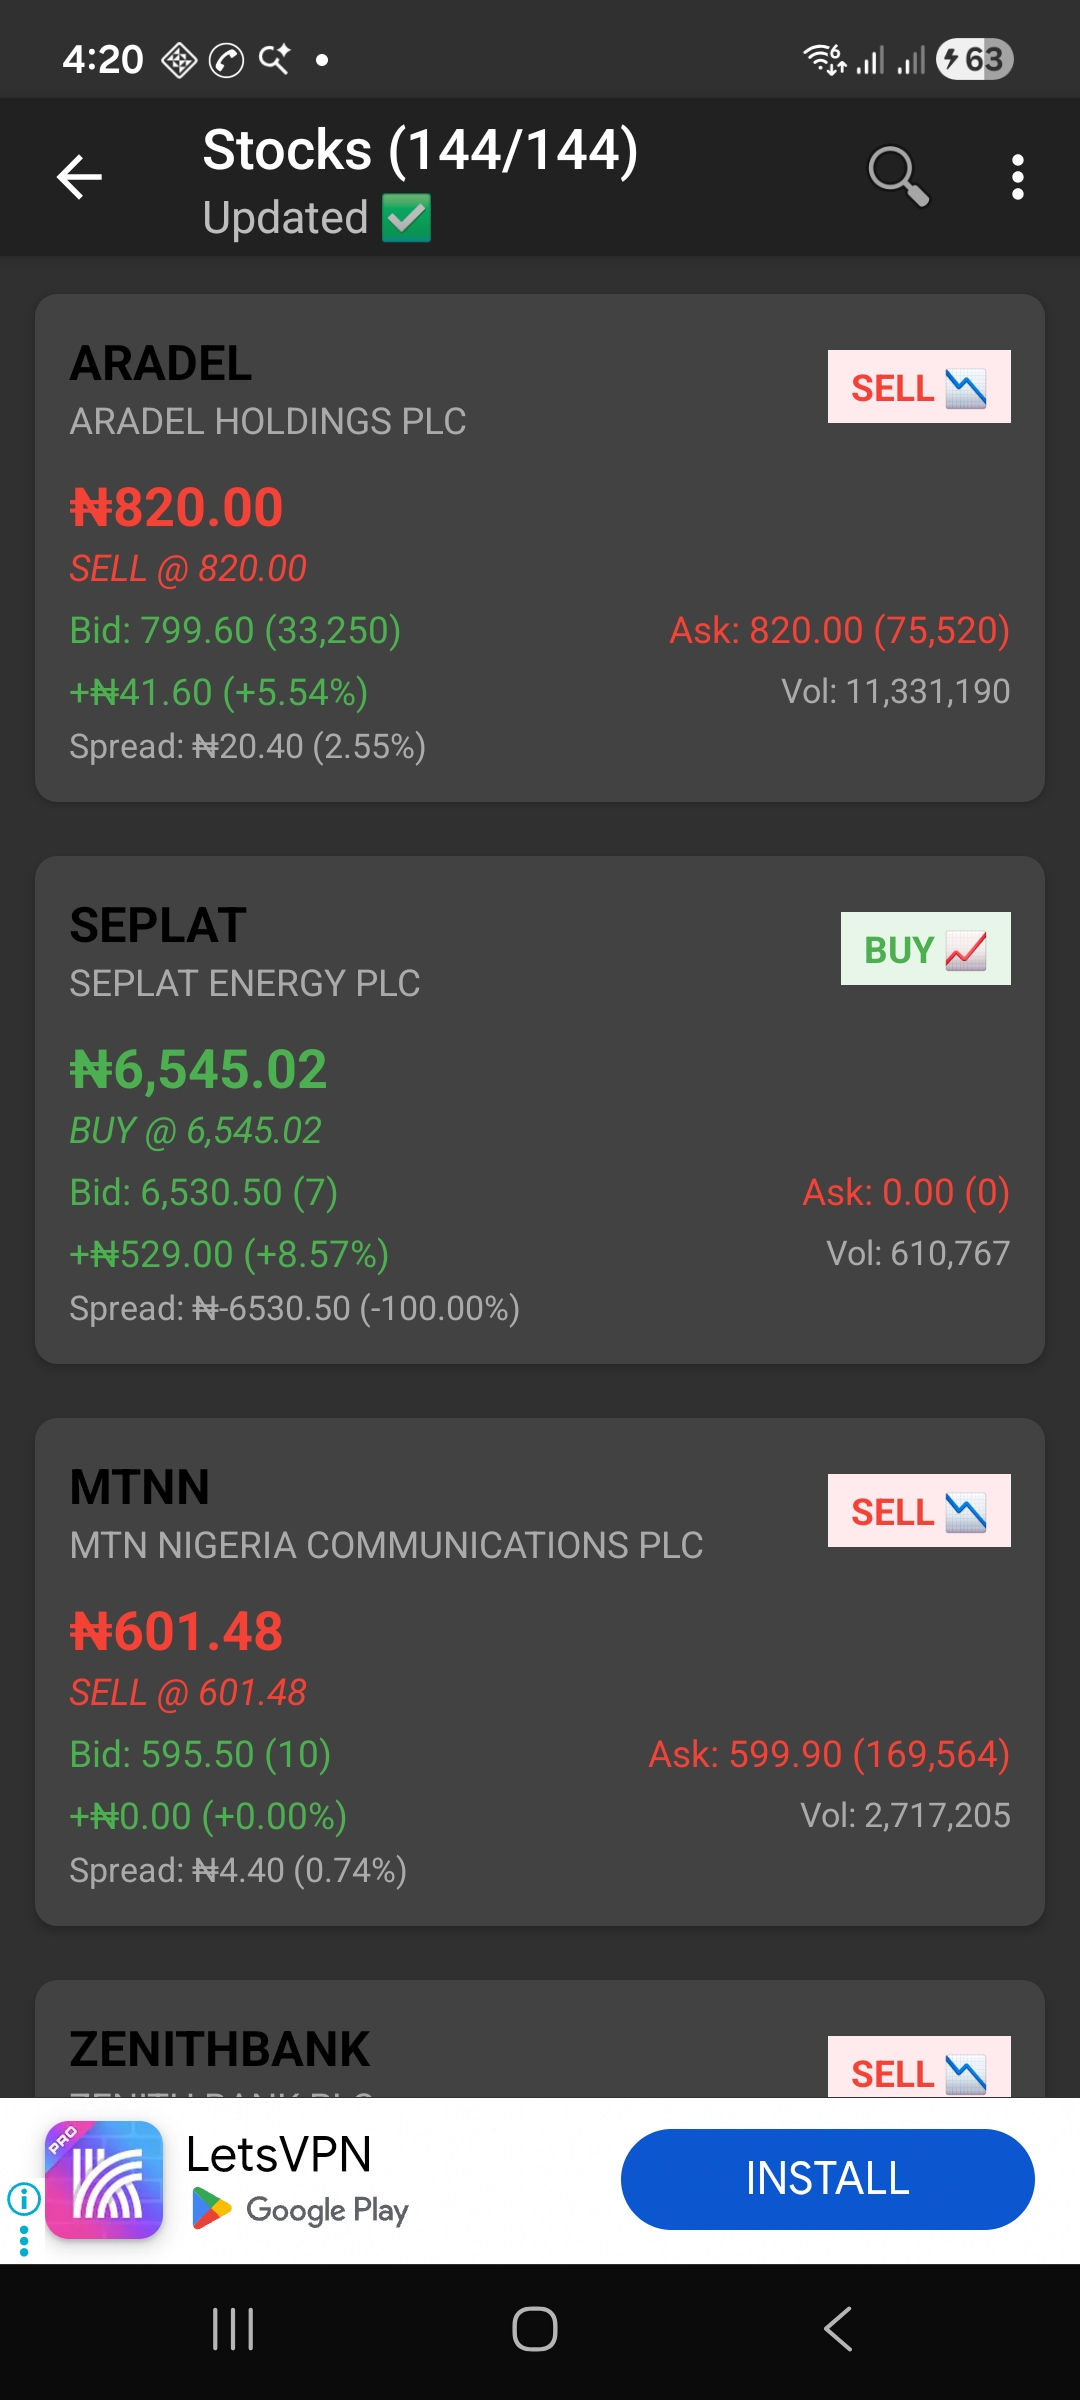Tap the ad info icon

tap(23, 2198)
